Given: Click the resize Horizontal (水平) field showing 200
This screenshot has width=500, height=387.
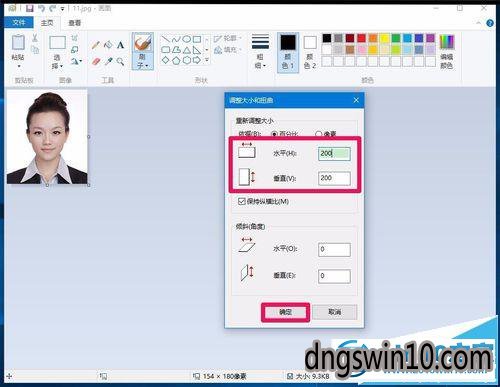Looking at the screenshot, I should 334,154.
